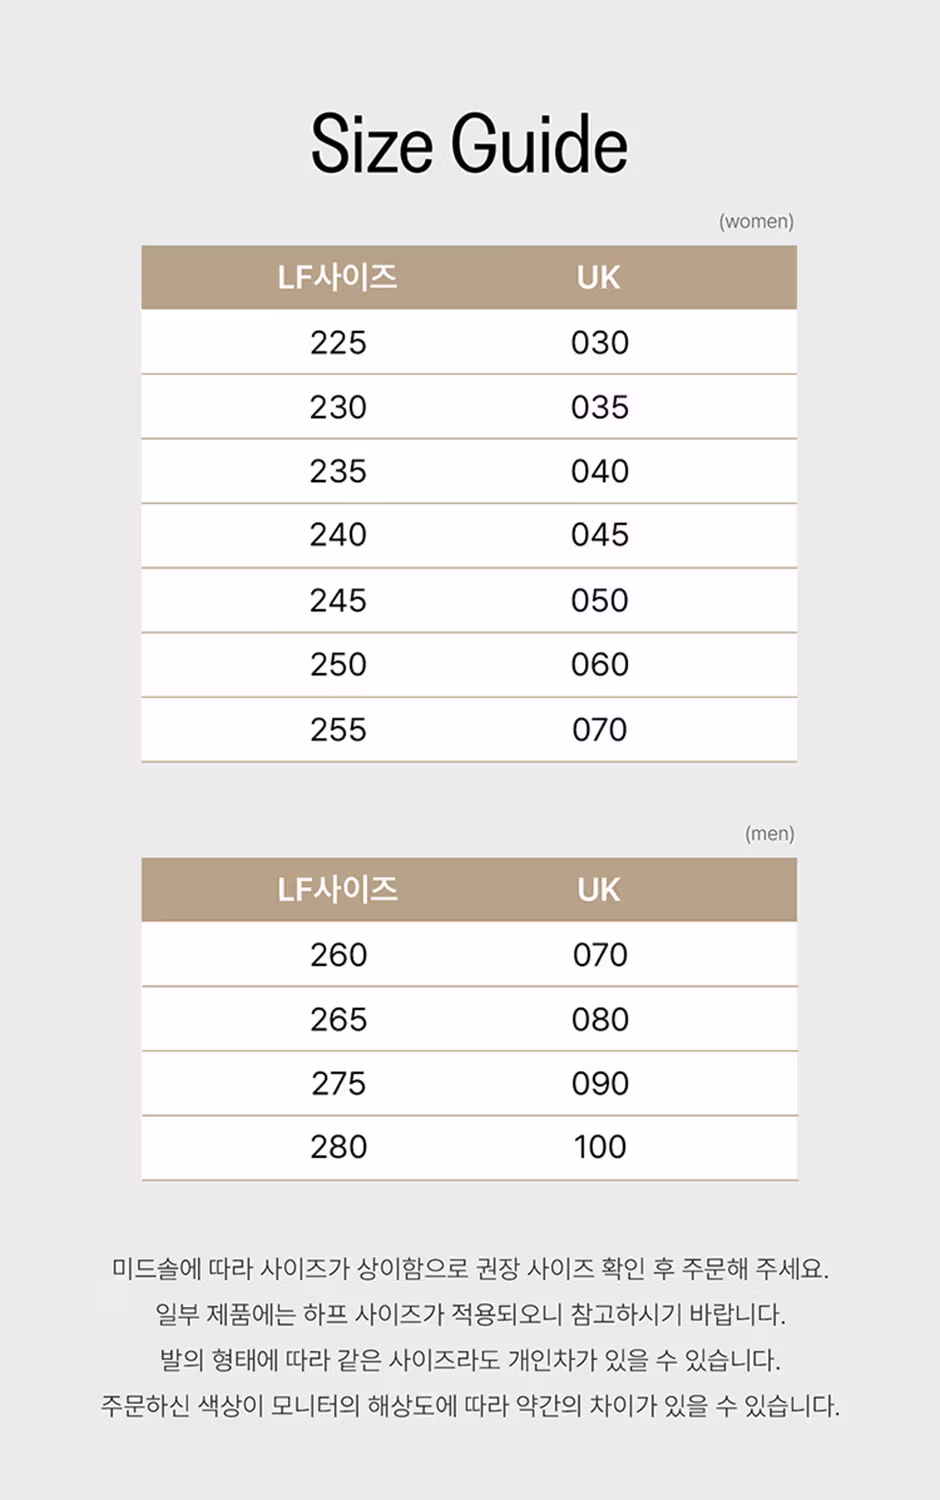The image size is (940, 1500).
Task: Click the Size Guide heading
Action: [x=469, y=144]
